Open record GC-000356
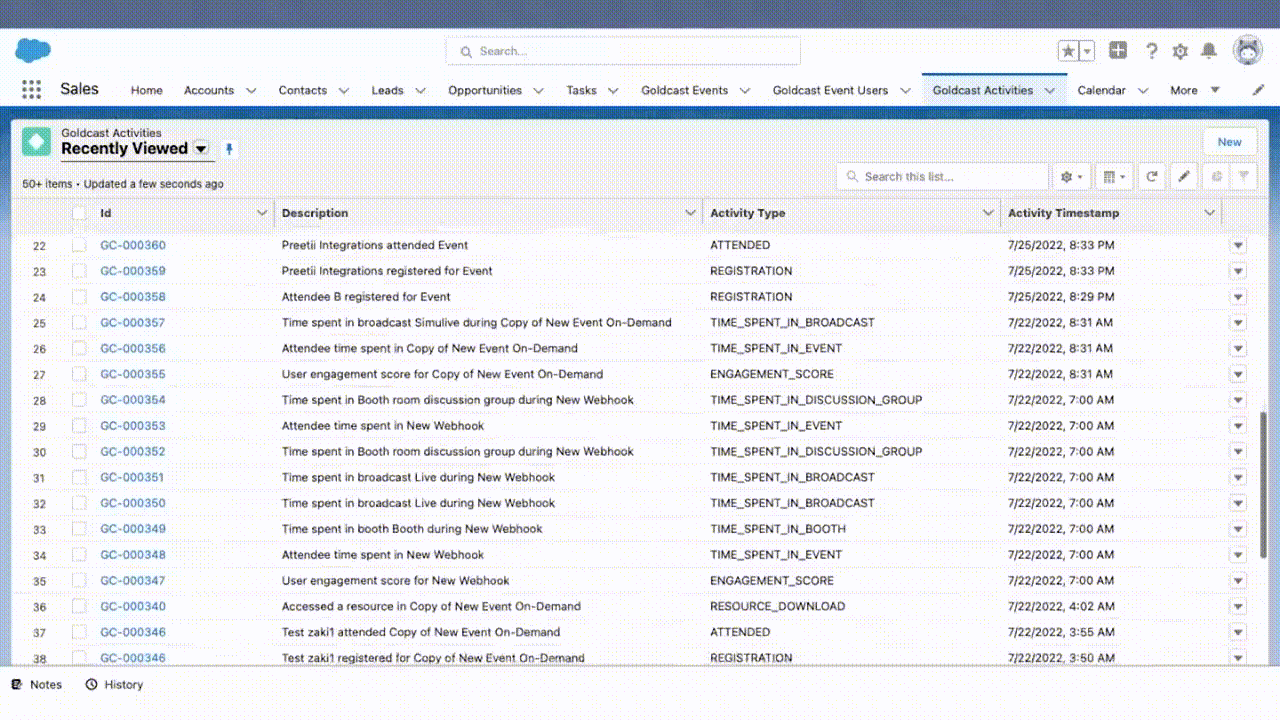 coord(133,348)
